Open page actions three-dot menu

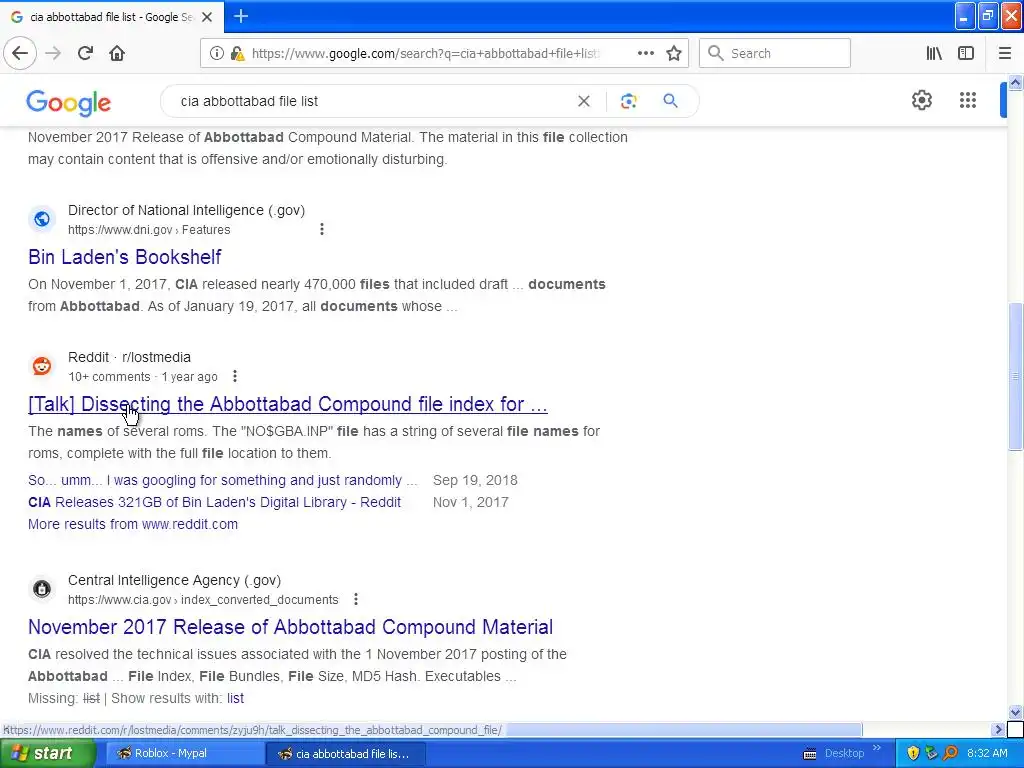pyautogui.click(x=646, y=53)
